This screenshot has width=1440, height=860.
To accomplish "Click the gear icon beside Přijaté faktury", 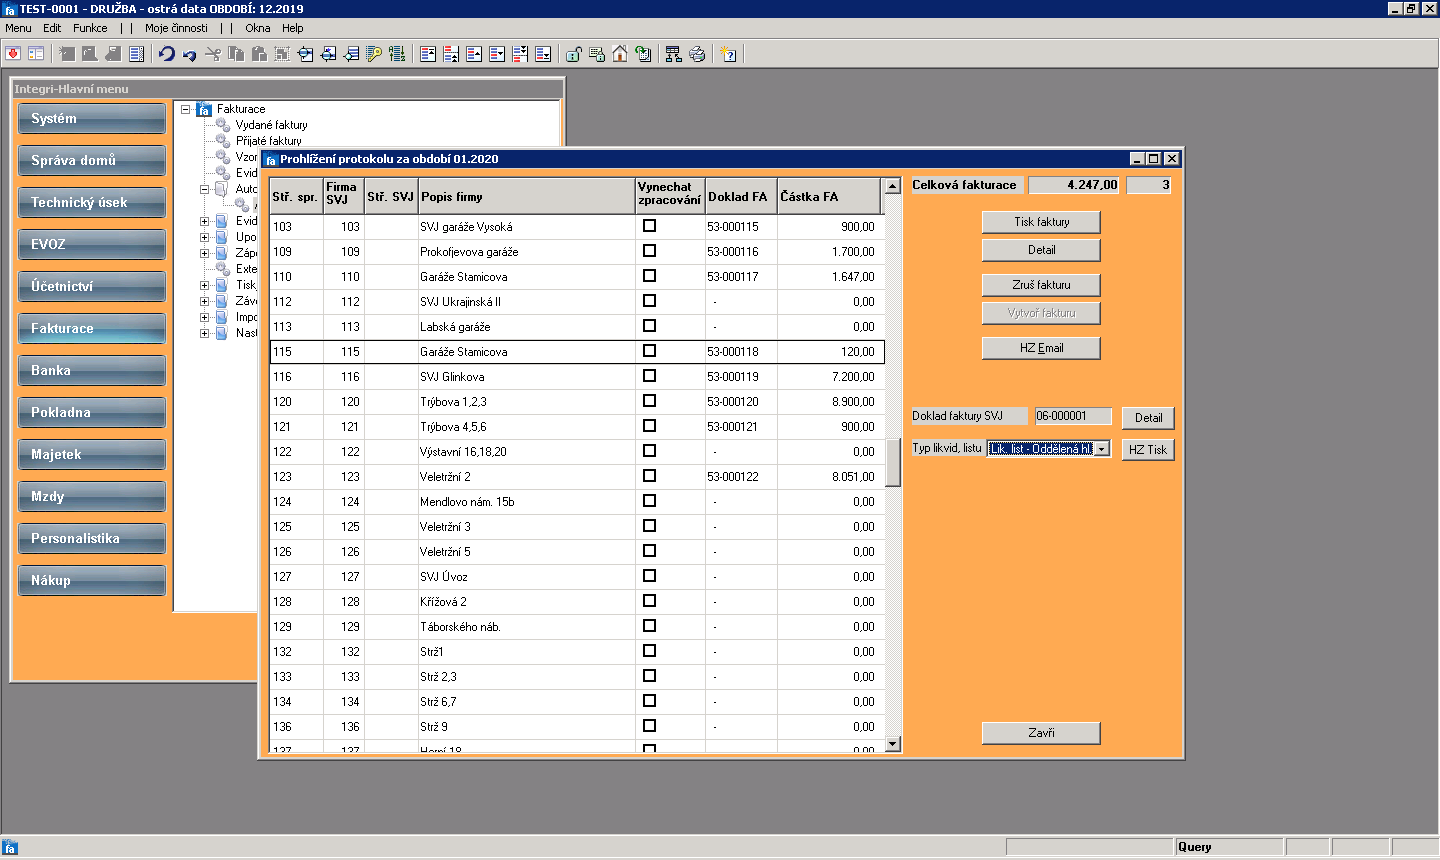I will pyautogui.click(x=223, y=141).
